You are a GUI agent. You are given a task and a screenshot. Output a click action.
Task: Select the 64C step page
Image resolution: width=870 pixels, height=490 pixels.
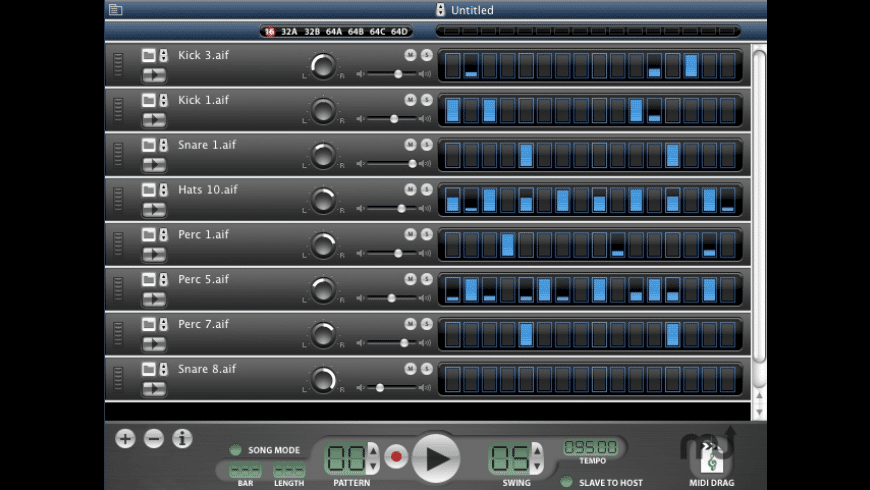(x=377, y=32)
